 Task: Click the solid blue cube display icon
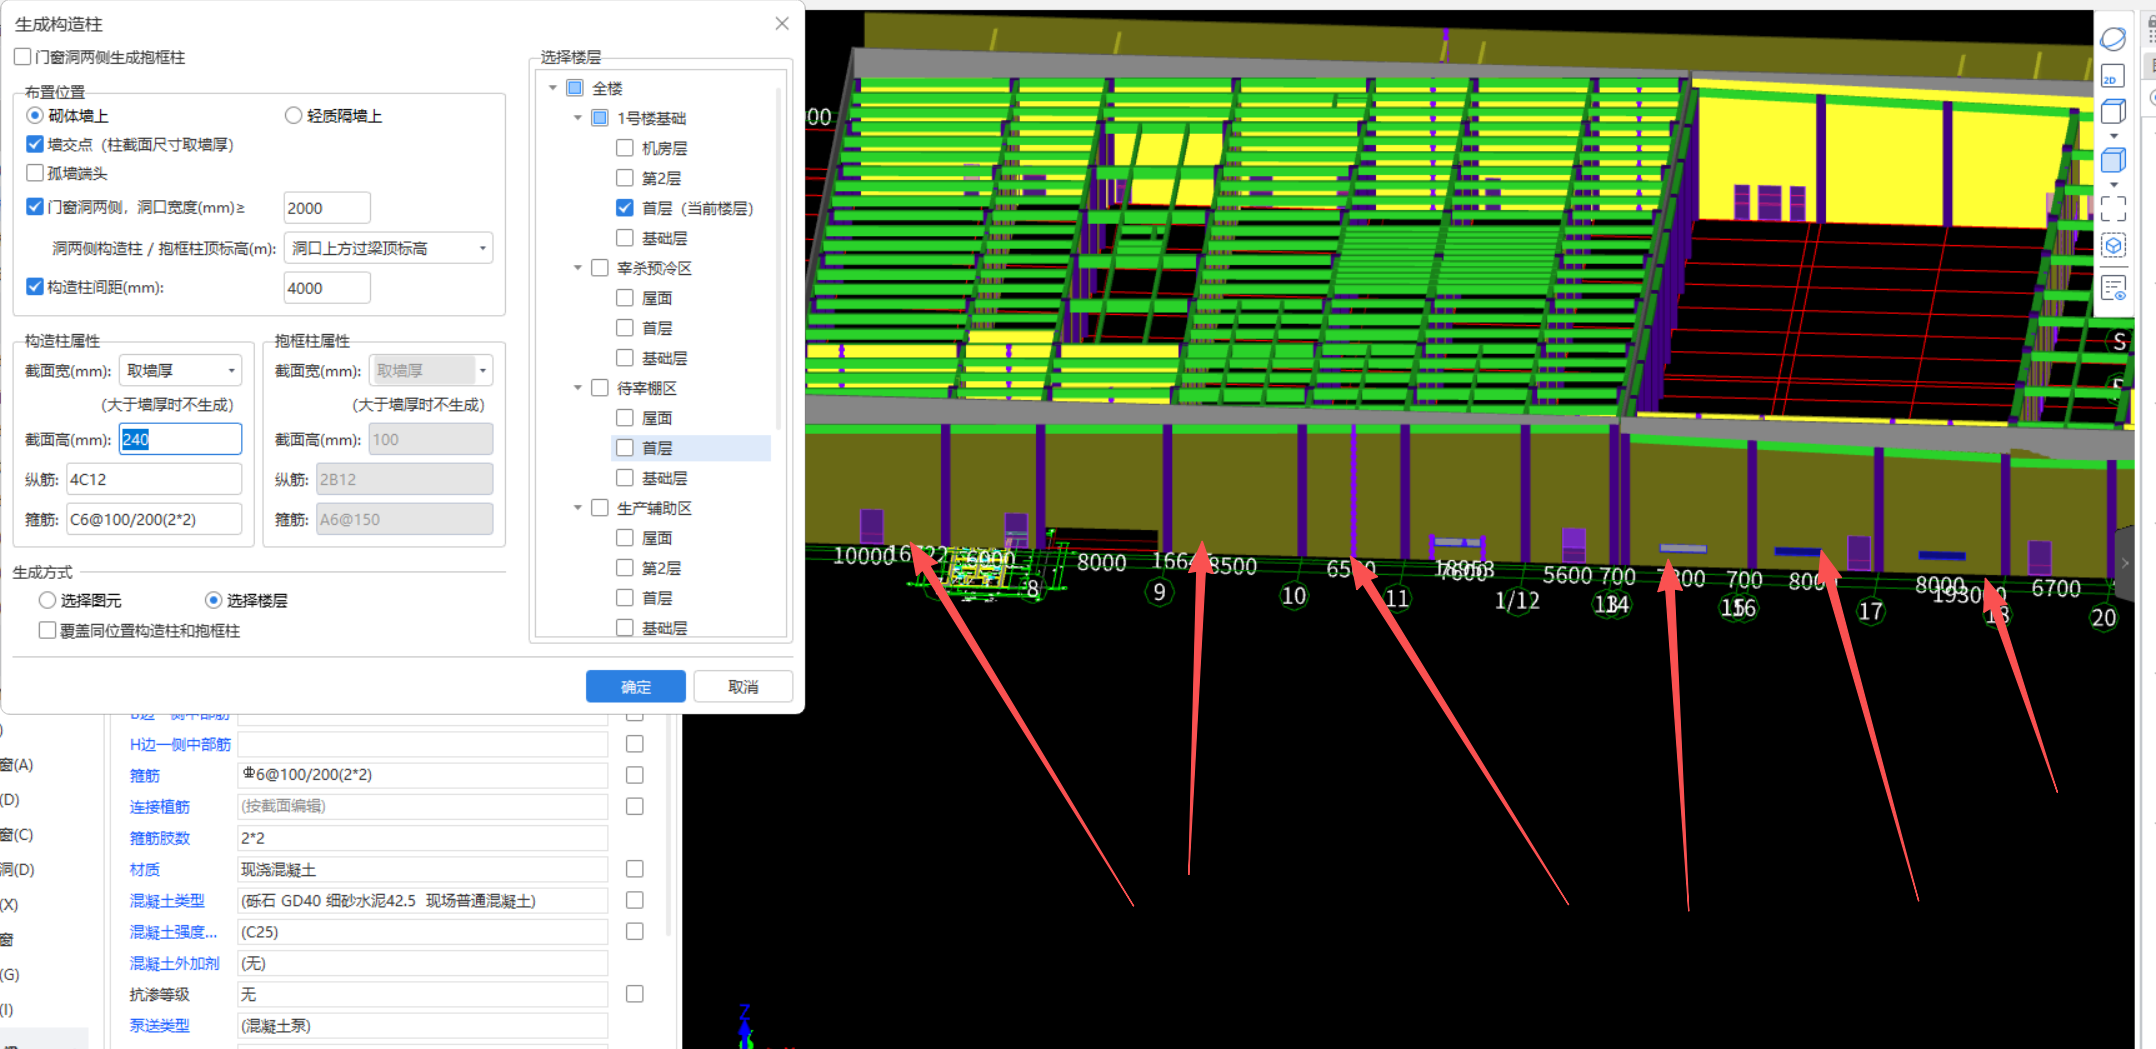[x=2112, y=160]
